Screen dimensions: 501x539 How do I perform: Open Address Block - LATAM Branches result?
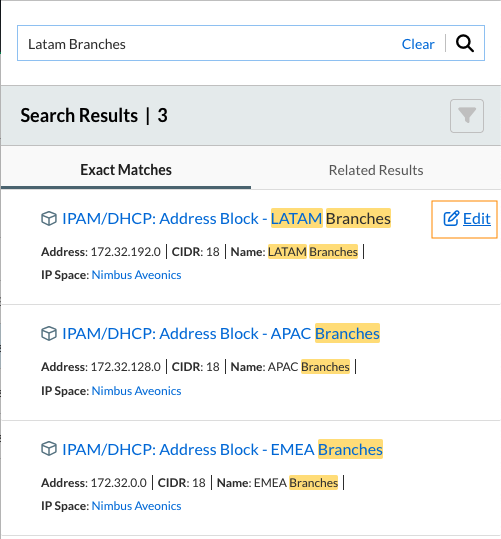click(x=226, y=219)
